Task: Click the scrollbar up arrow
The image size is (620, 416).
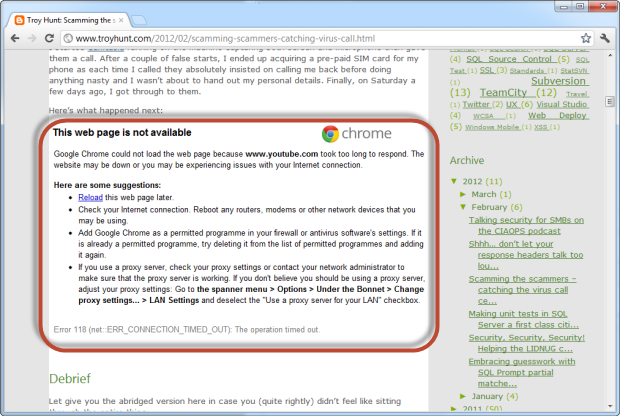Action: (x=610, y=56)
